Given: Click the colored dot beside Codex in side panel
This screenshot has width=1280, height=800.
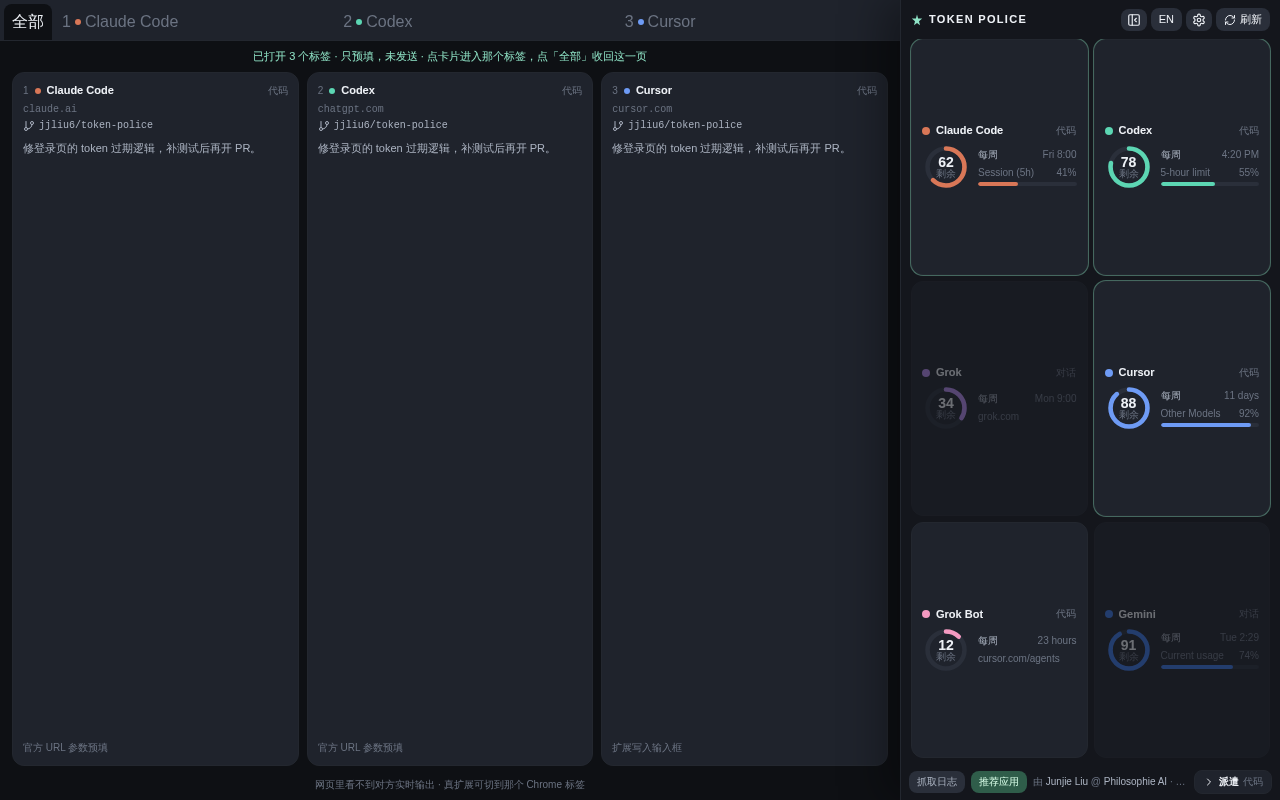Looking at the screenshot, I should pos(1109,131).
